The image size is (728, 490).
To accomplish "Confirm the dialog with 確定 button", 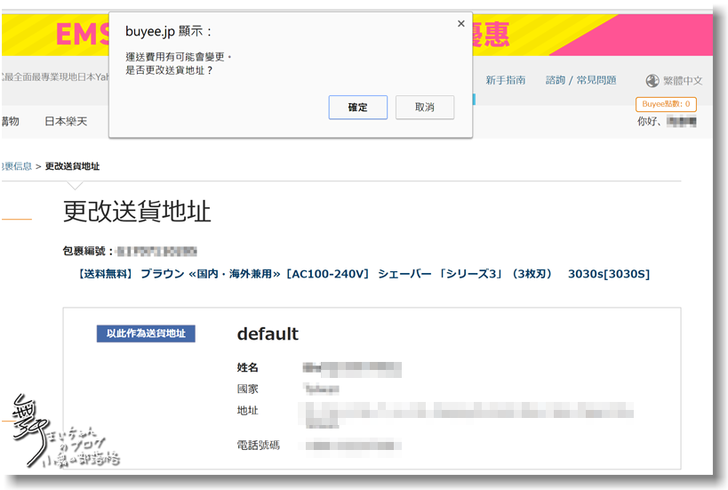I will 358,107.
